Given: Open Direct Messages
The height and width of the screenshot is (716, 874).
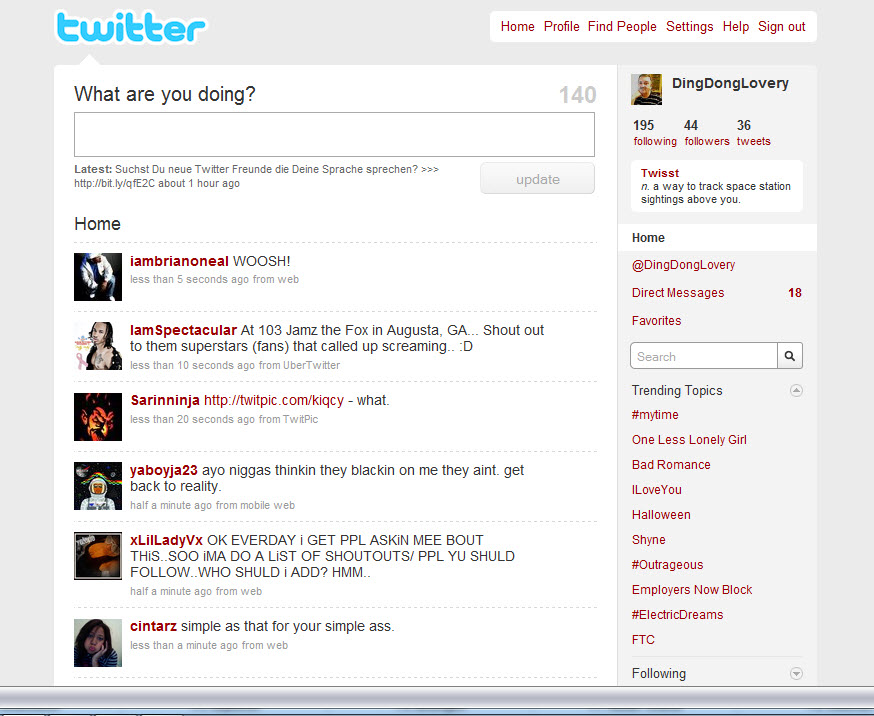Looking at the screenshot, I should 678,293.
